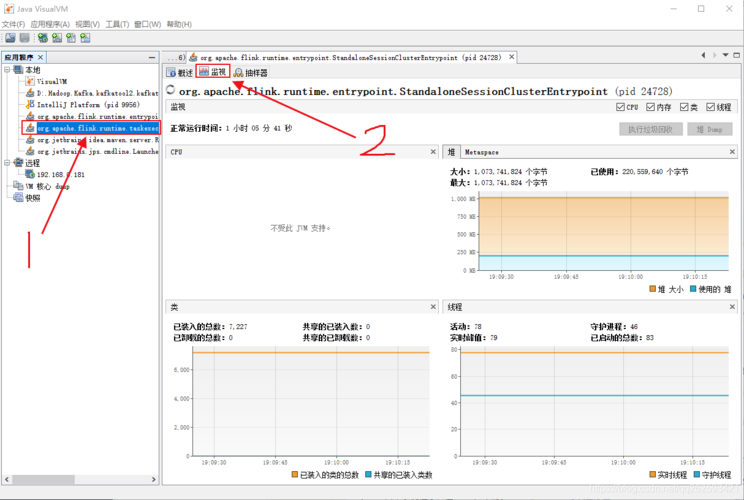Collapse the 远程 tree node

[x=7, y=163]
